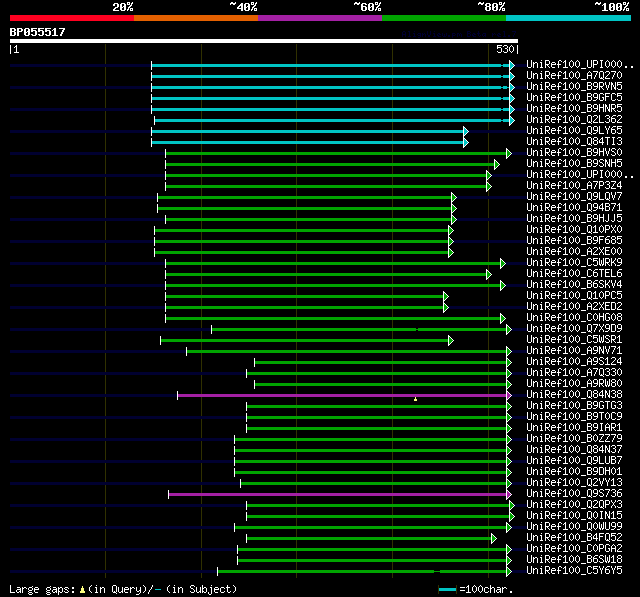Select the UniRef100_B6SW18 label

[x=574, y=560]
